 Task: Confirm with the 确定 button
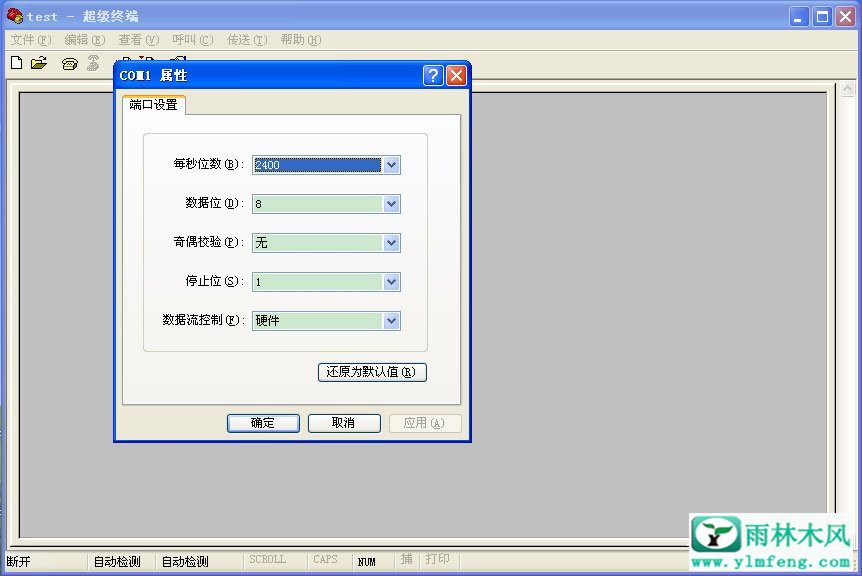[x=263, y=423]
